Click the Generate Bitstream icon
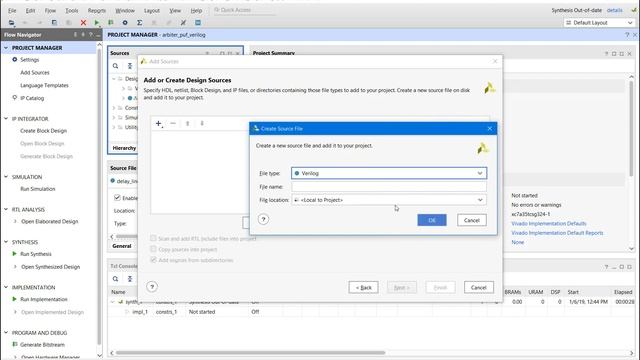640x360 pixels. point(15,344)
